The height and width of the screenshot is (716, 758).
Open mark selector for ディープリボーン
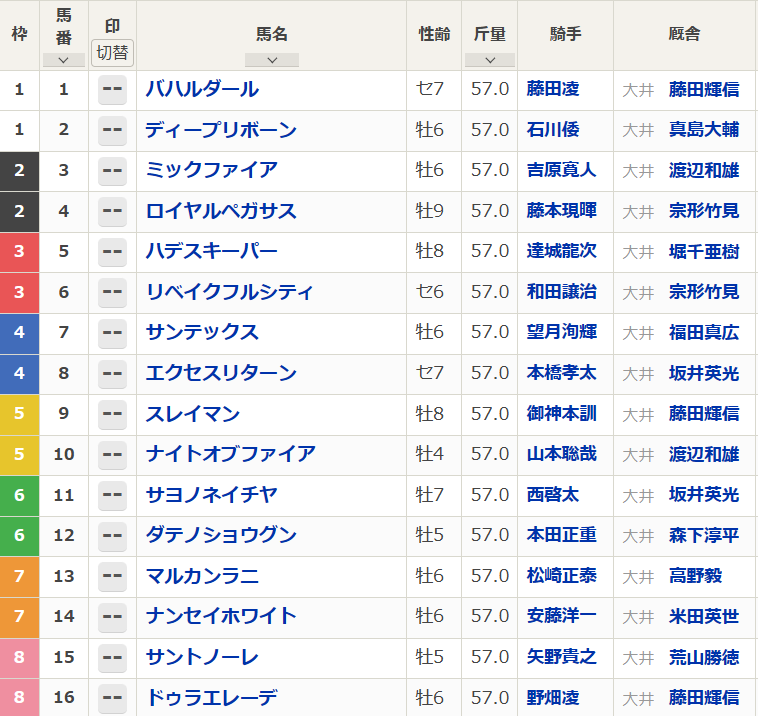[x=112, y=130]
